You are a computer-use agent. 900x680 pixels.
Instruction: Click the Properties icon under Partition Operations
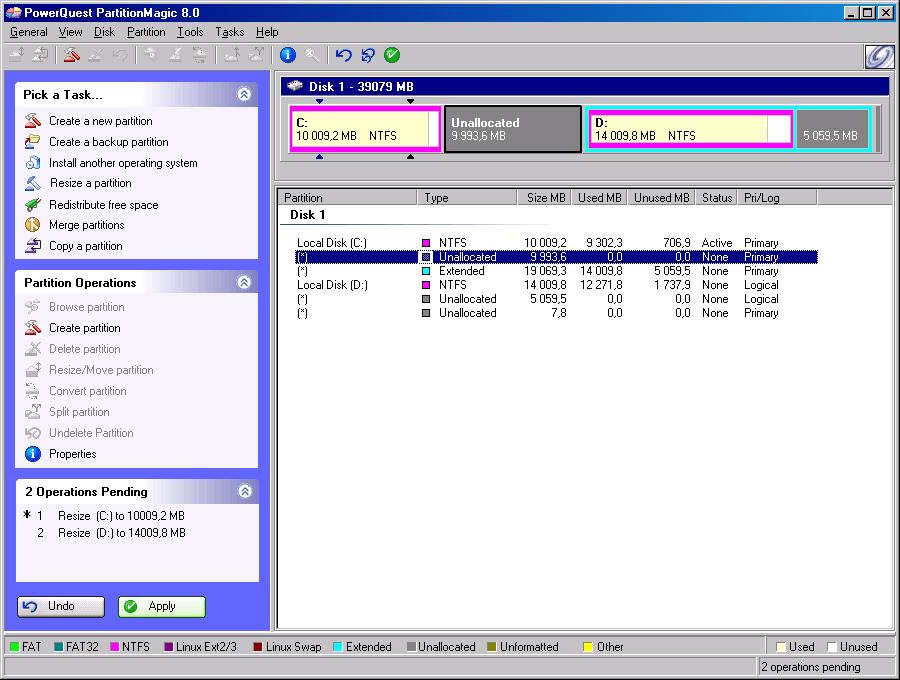click(x=33, y=454)
